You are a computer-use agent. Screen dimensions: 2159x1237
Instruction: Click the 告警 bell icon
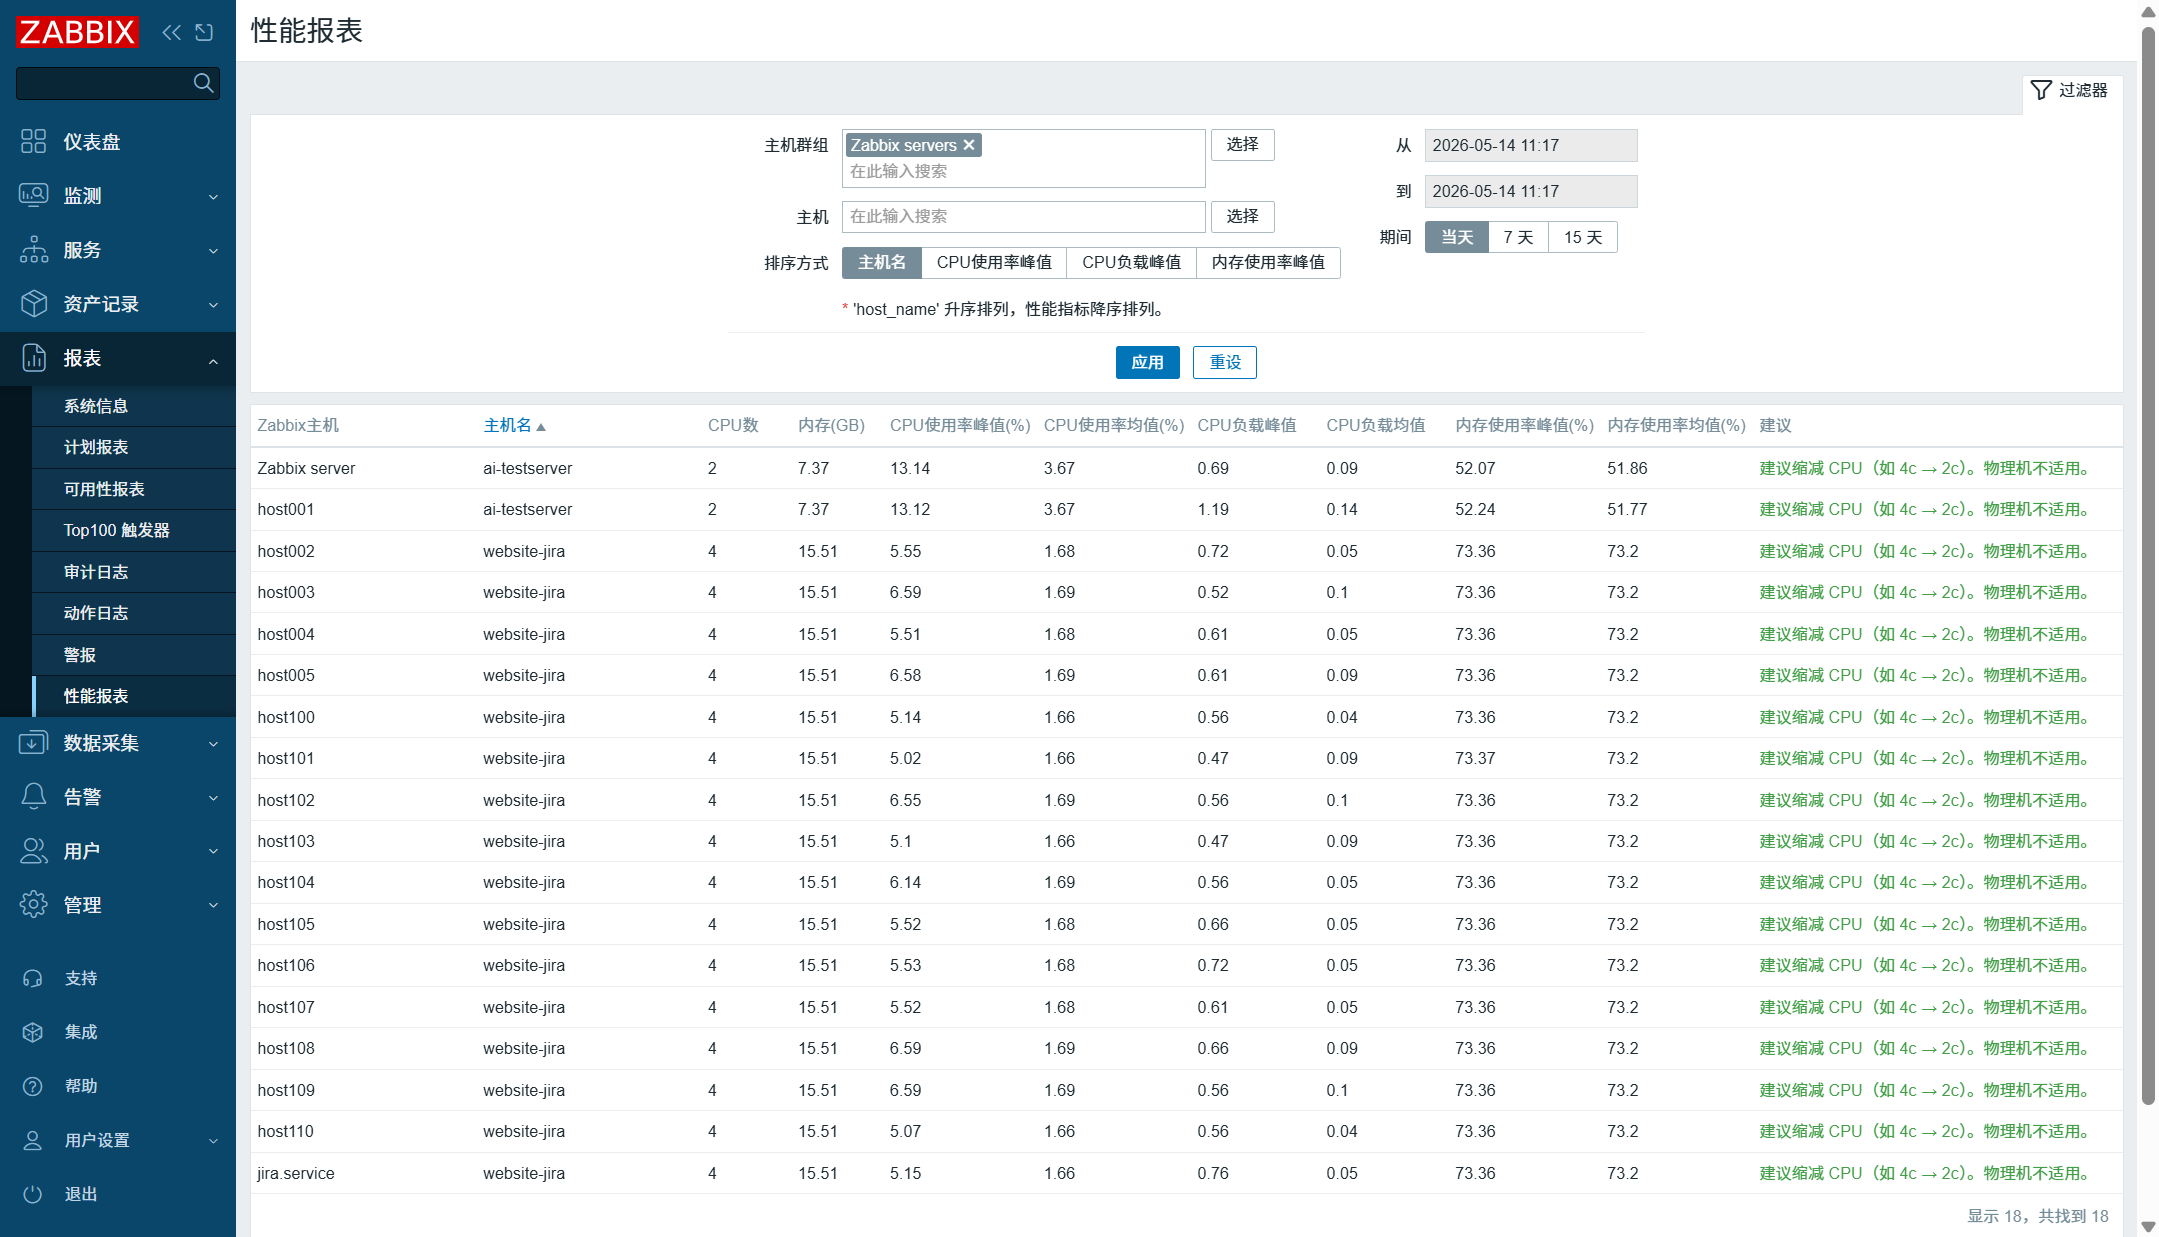[33, 796]
